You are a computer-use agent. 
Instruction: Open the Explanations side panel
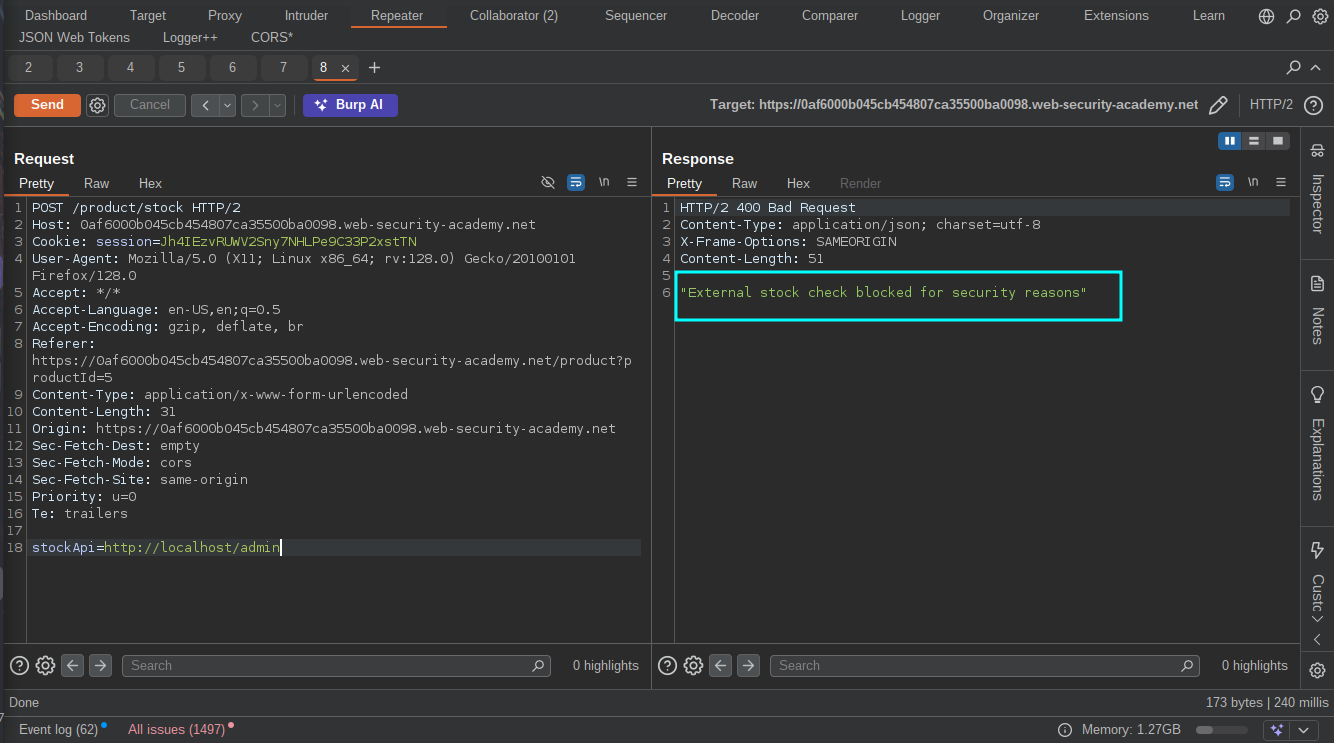(x=1317, y=445)
